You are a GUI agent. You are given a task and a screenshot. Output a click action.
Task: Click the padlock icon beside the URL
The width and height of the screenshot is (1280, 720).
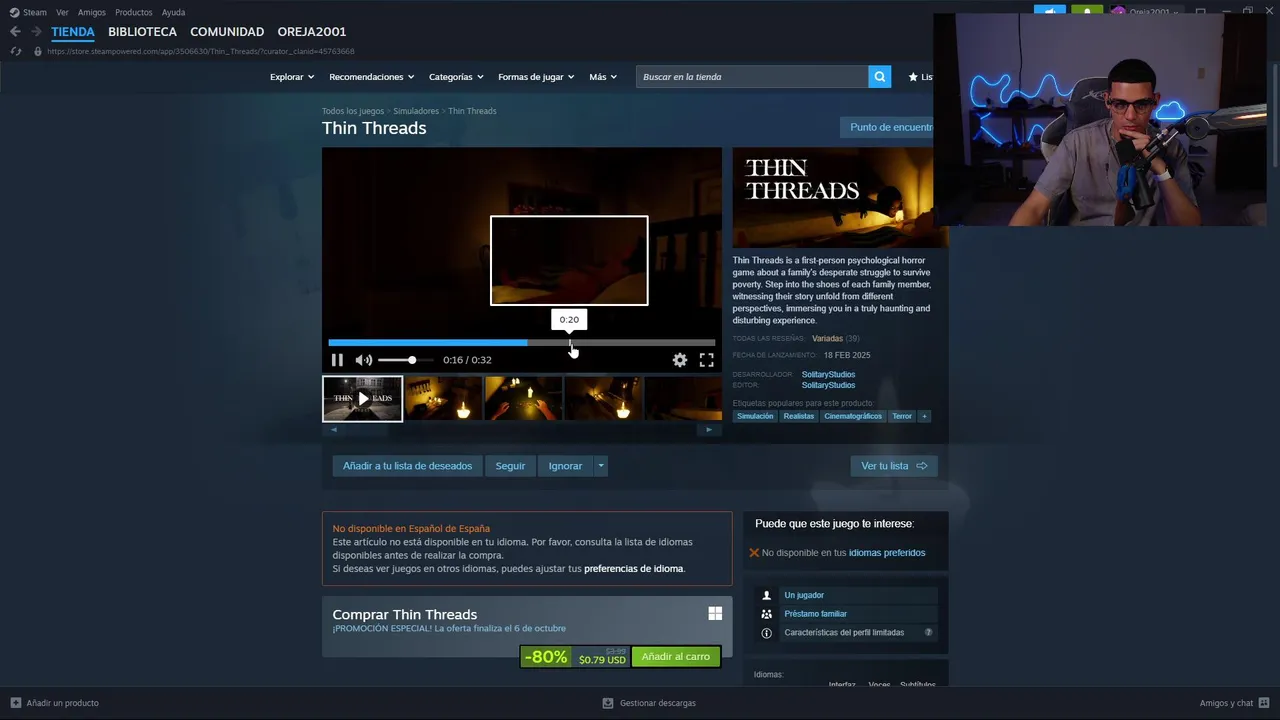tap(38, 51)
